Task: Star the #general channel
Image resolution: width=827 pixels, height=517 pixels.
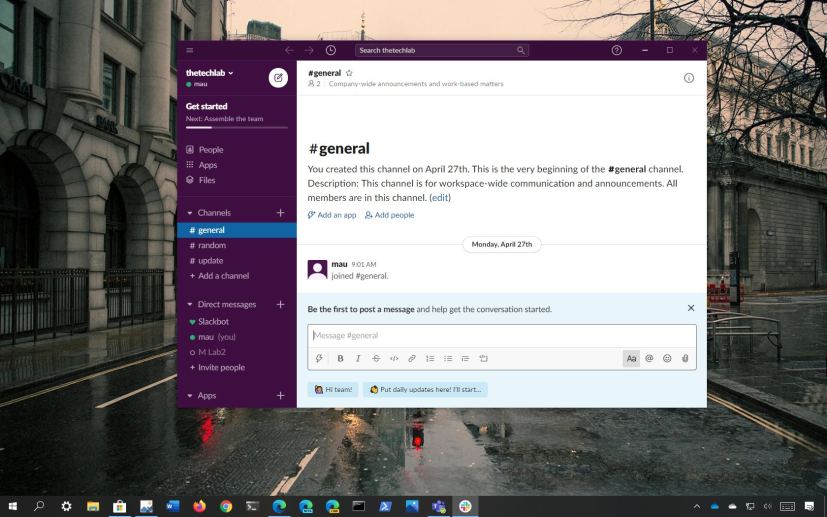Action: (x=349, y=73)
